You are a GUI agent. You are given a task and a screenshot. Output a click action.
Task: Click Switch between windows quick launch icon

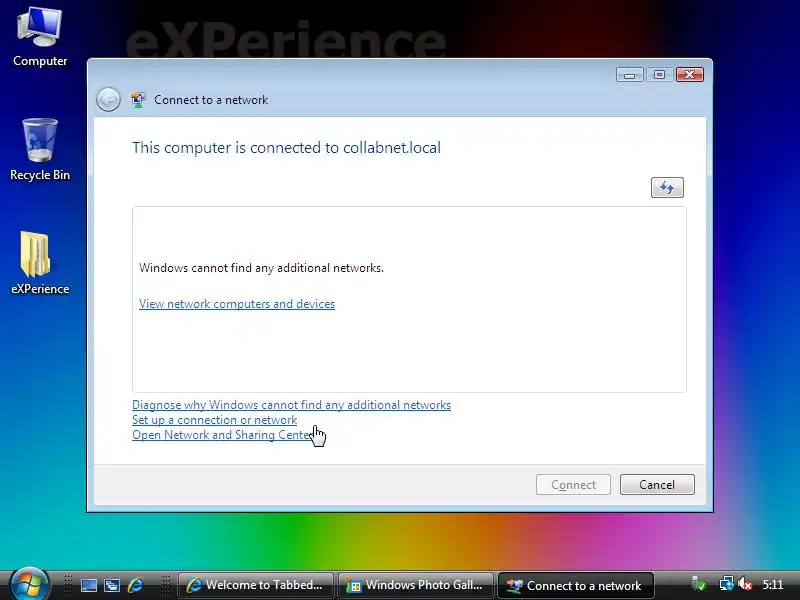[112, 585]
